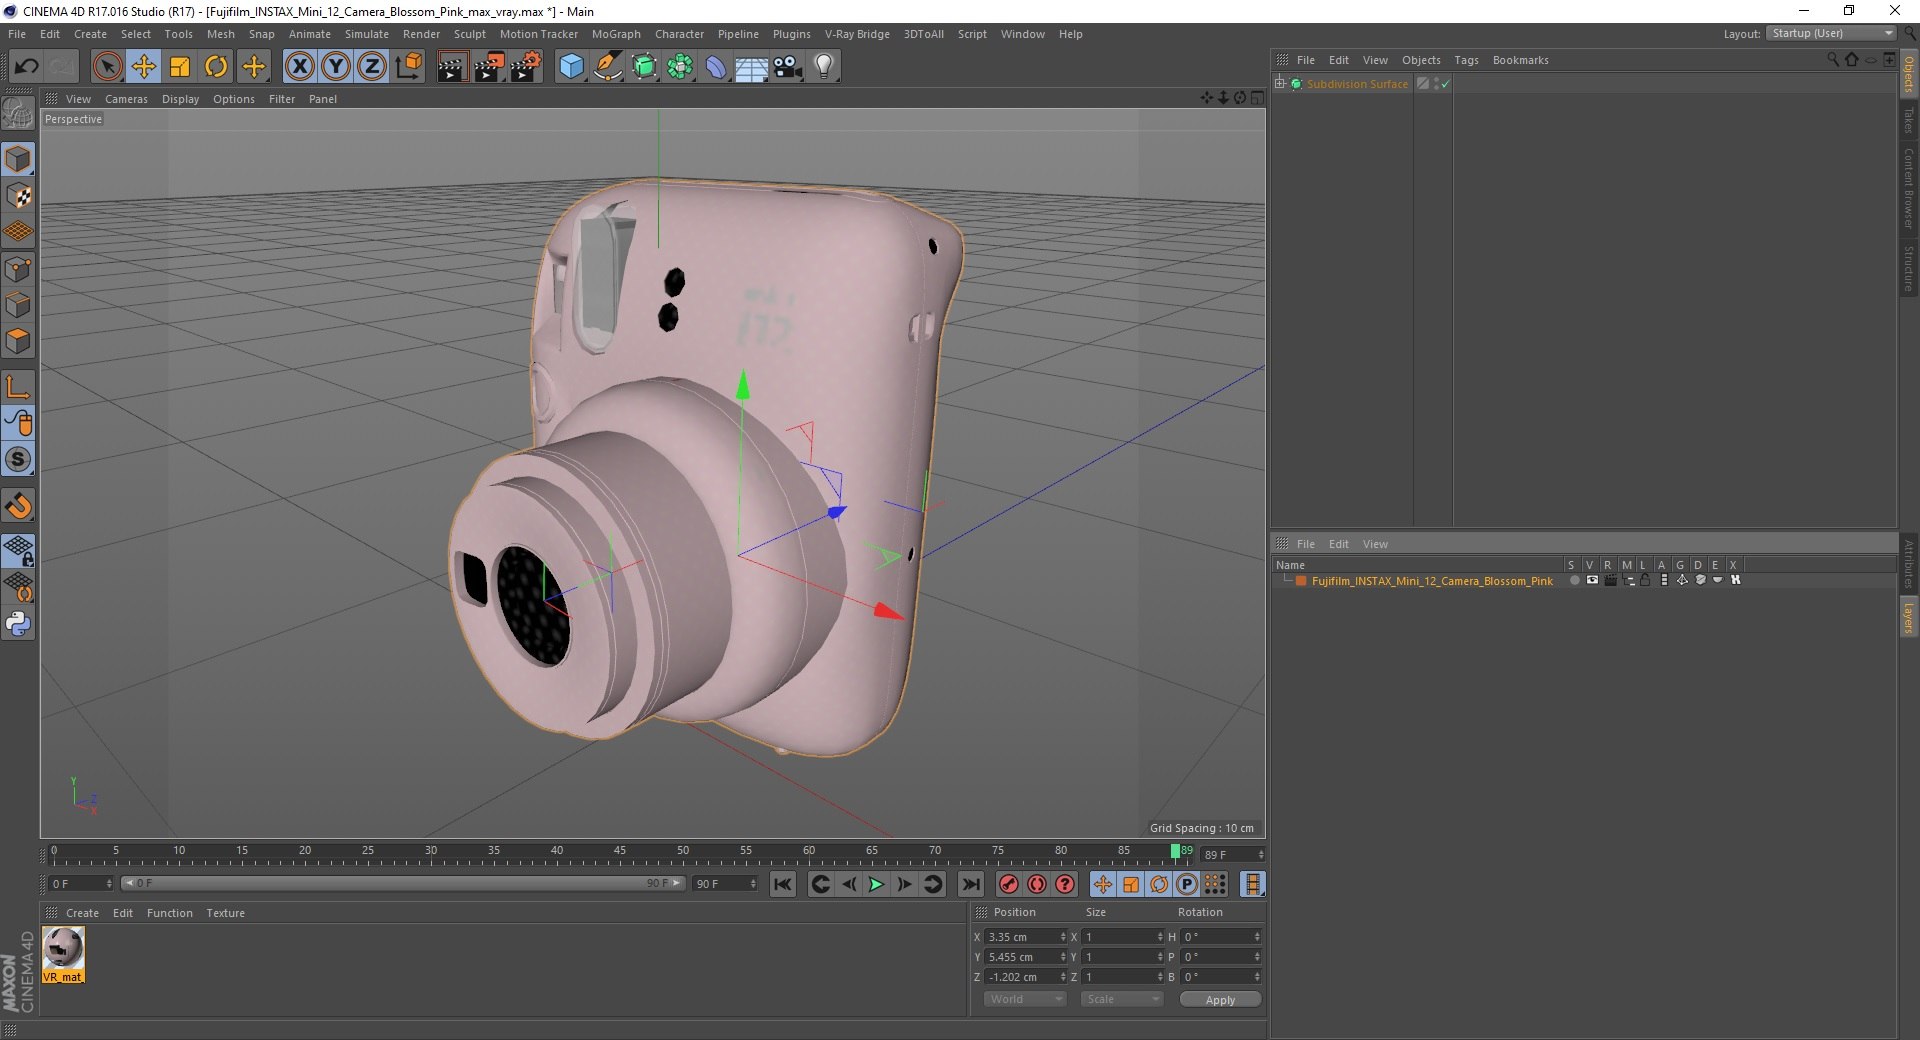Activate the Scale tool in top toolbar
Image resolution: width=1920 pixels, height=1040 pixels.
pos(180,67)
